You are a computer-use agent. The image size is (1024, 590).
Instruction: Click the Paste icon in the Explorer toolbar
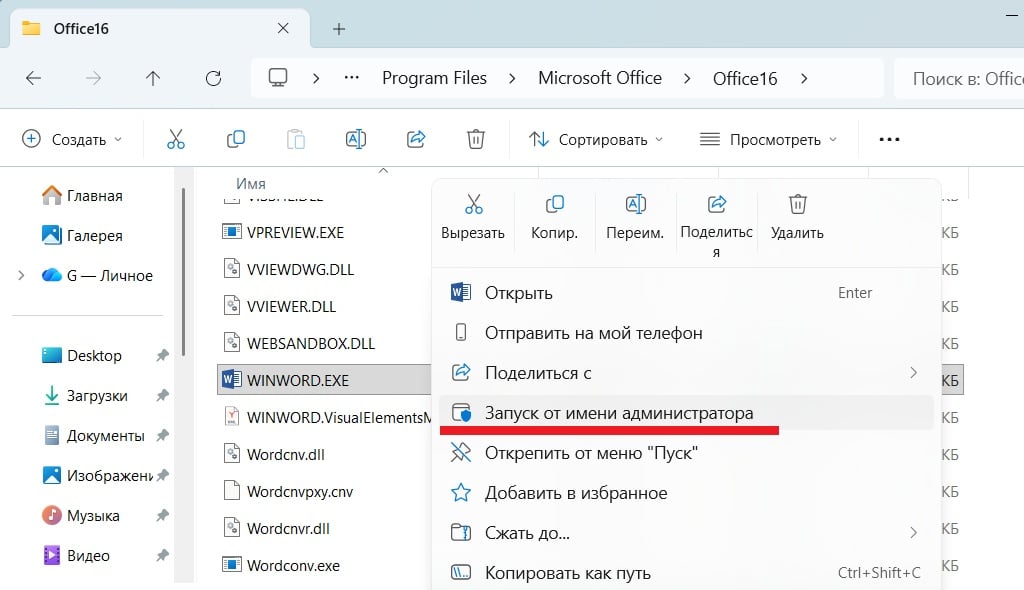click(x=296, y=139)
